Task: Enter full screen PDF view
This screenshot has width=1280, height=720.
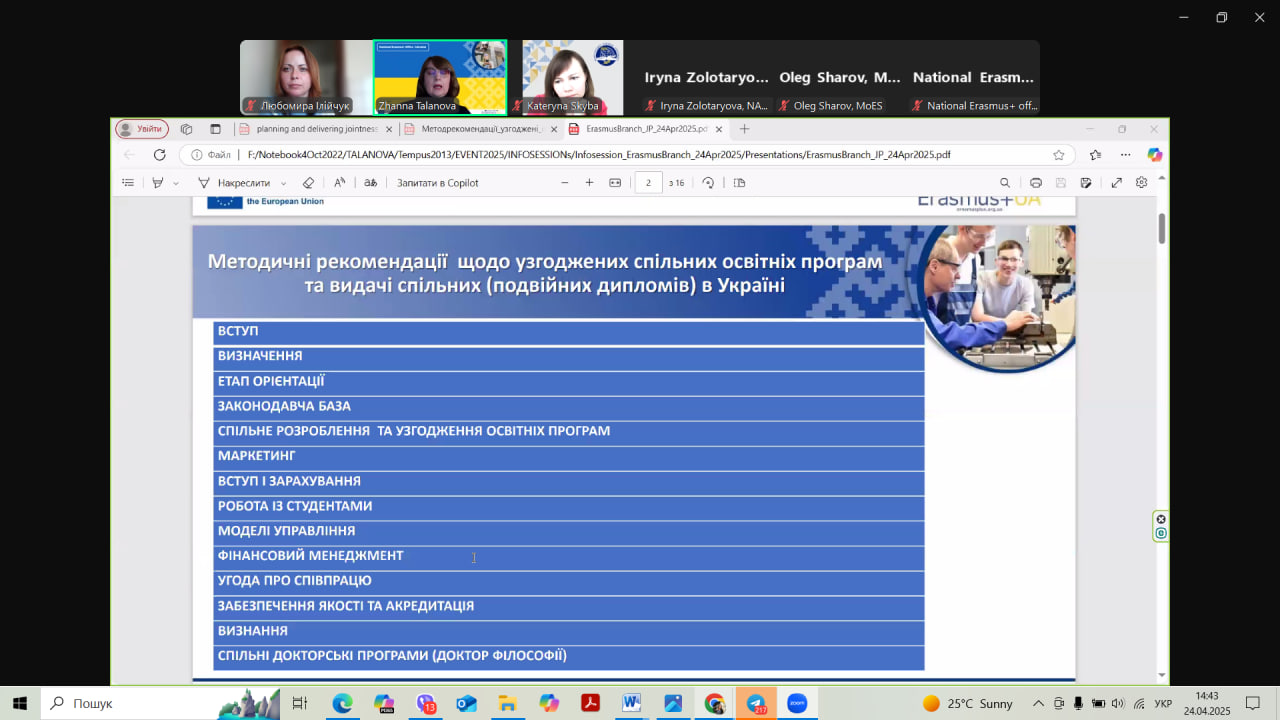Action: pyautogui.click(x=1117, y=183)
